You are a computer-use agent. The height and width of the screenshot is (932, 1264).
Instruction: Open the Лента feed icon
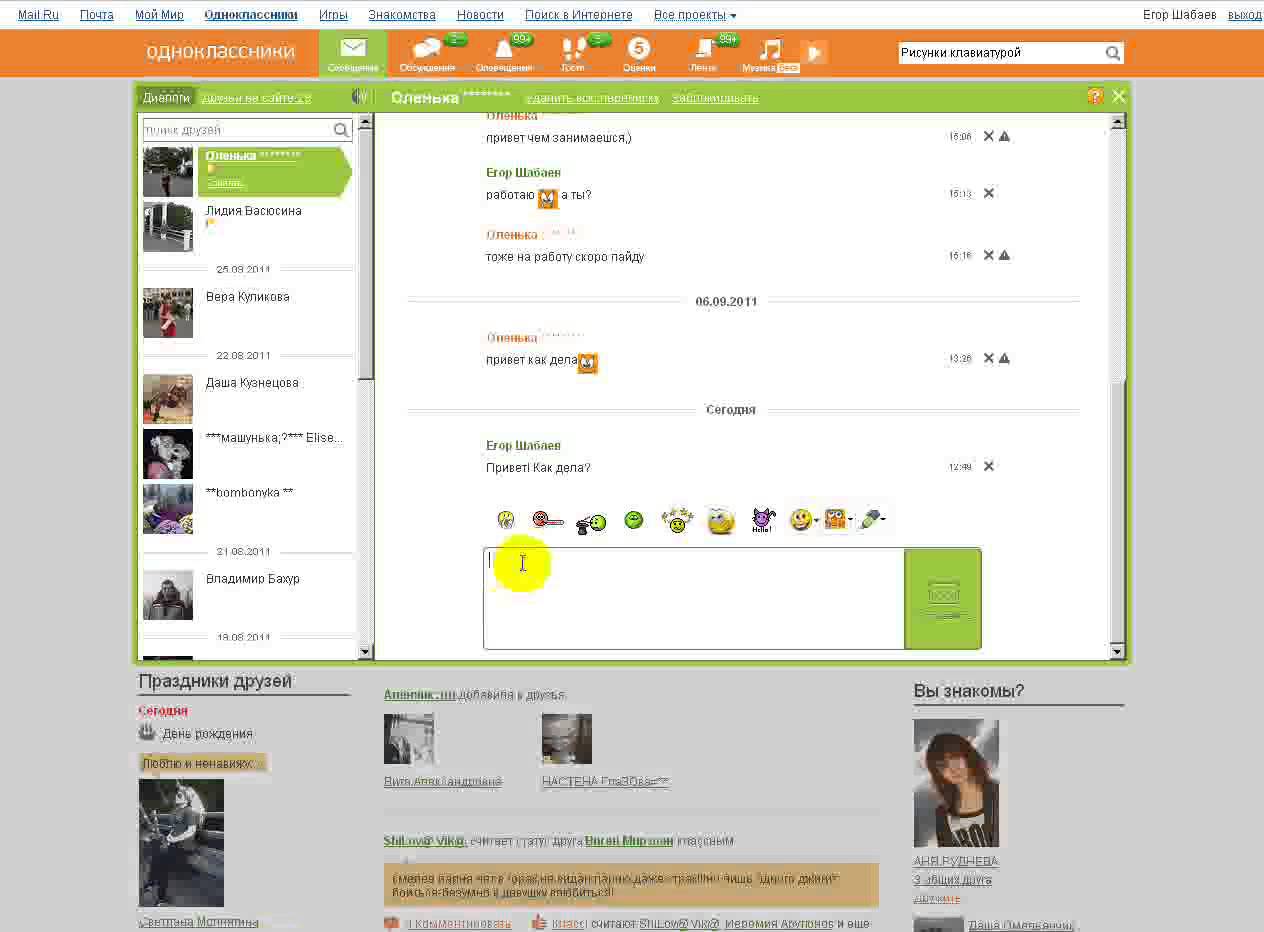pyautogui.click(x=705, y=52)
